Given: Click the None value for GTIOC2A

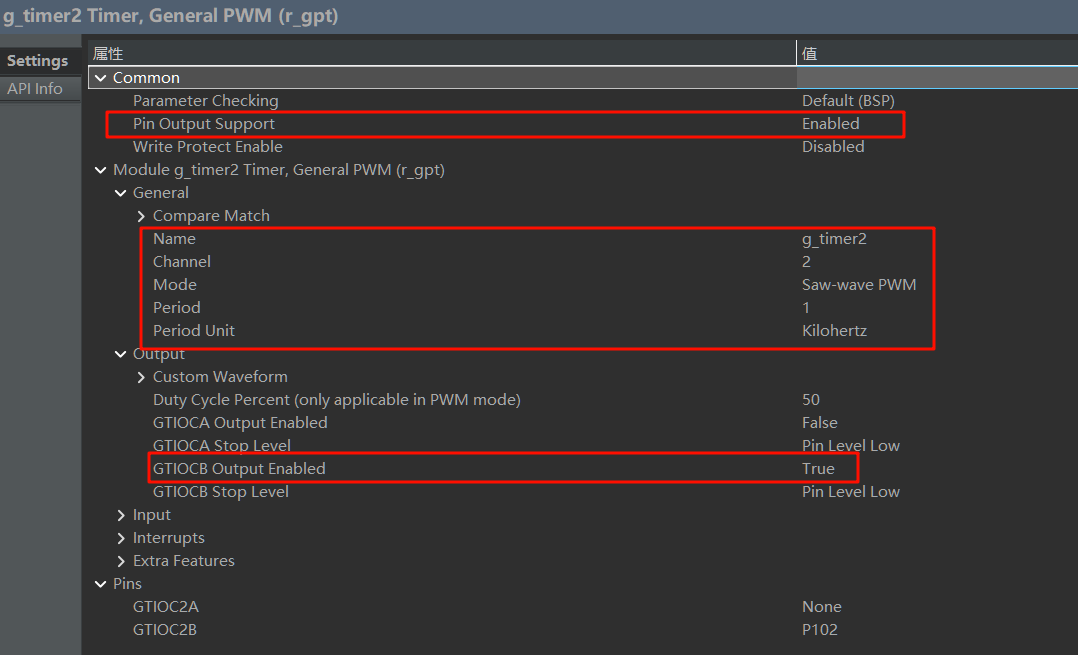Looking at the screenshot, I should pos(822,607).
